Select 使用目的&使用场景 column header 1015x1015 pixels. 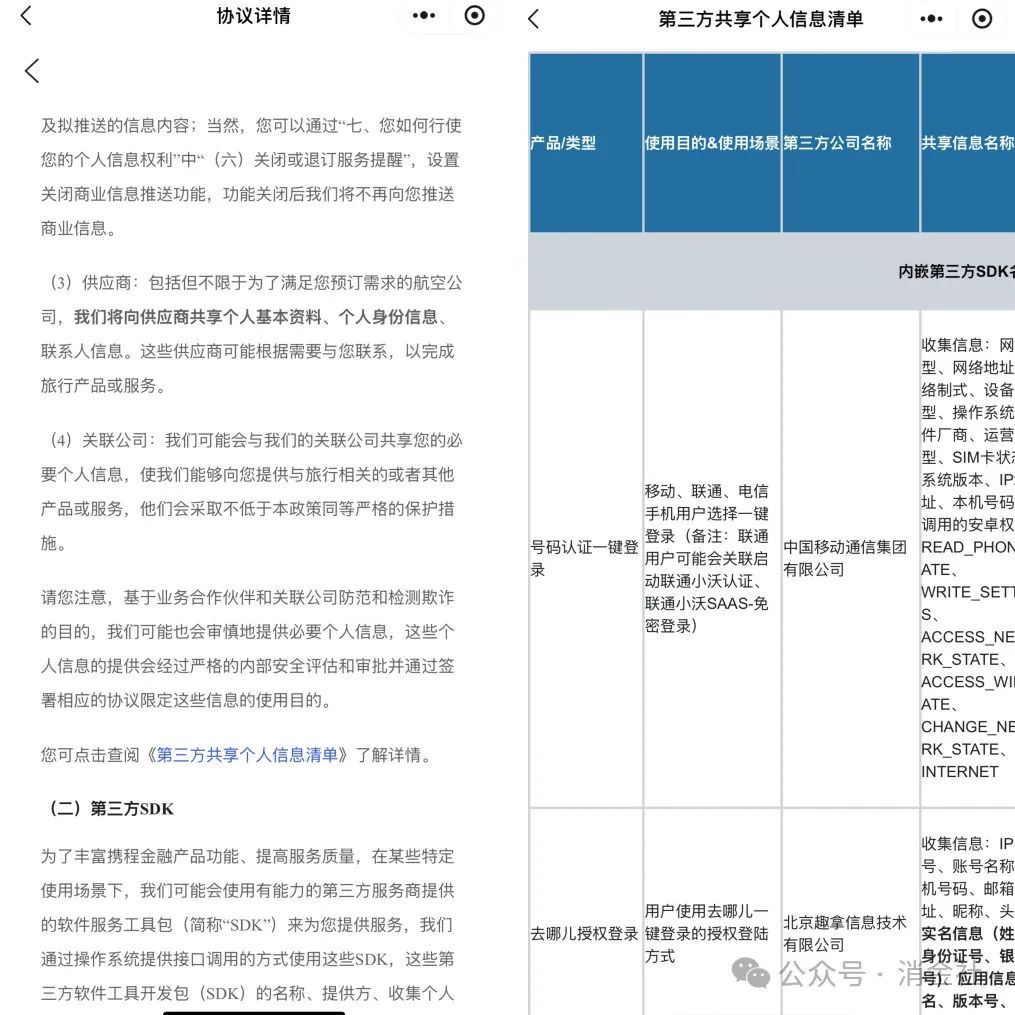point(712,142)
